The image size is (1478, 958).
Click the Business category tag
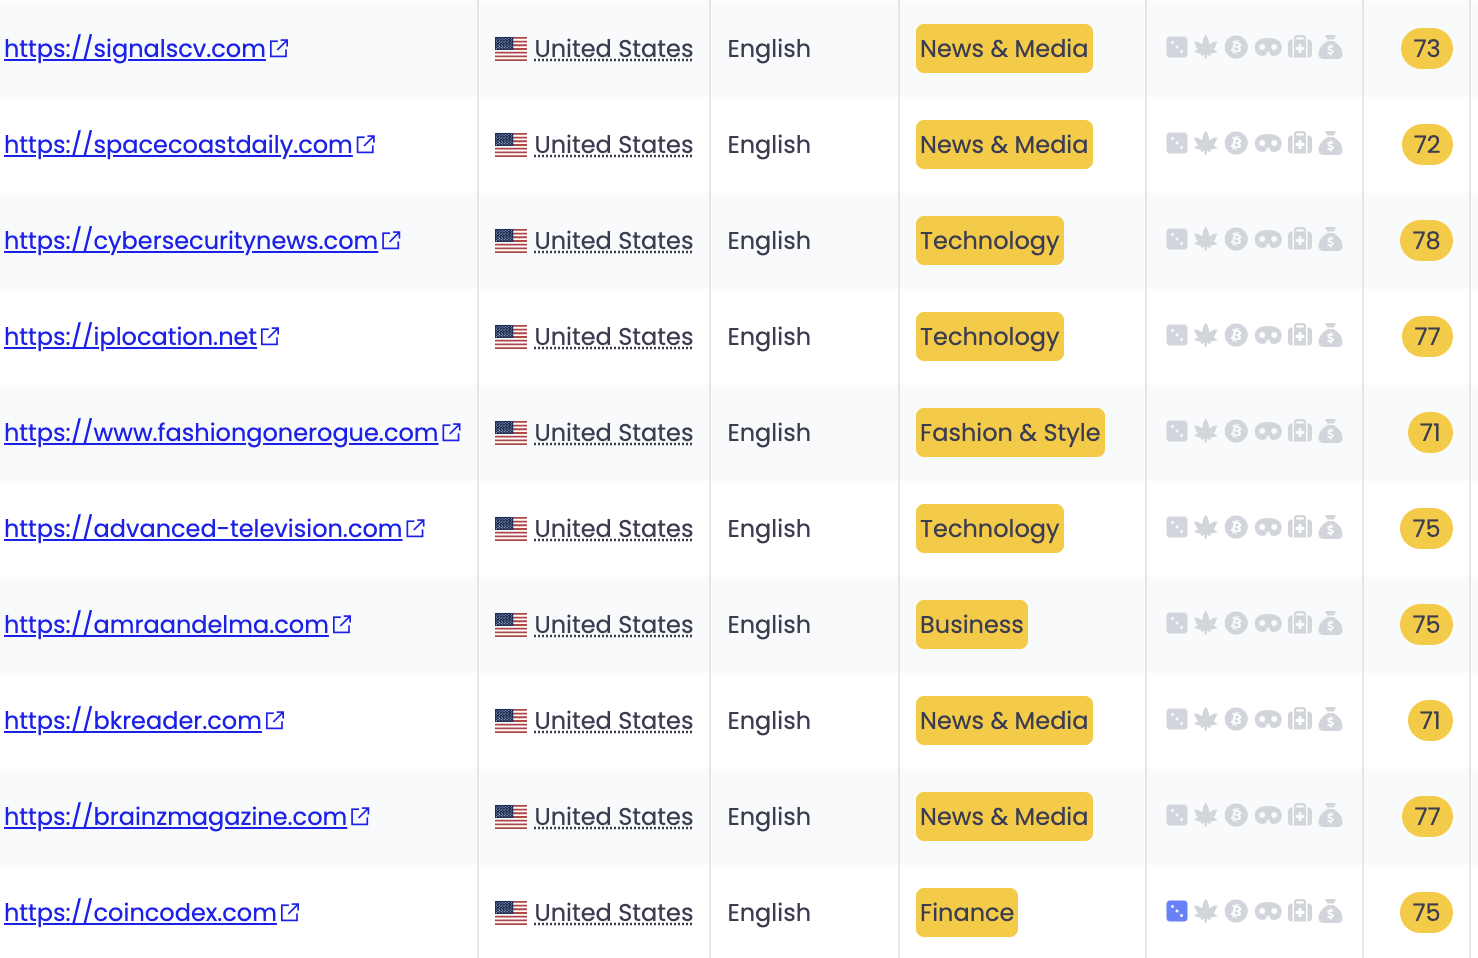click(x=972, y=625)
